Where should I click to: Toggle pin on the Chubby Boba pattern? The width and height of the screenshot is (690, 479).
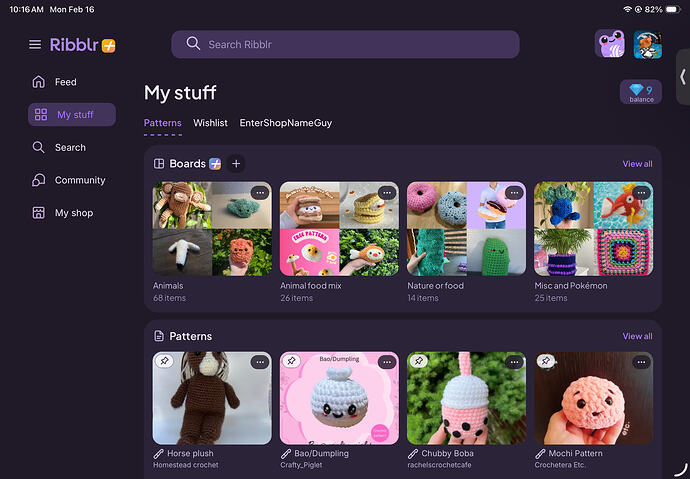click(x=419, y=361)
